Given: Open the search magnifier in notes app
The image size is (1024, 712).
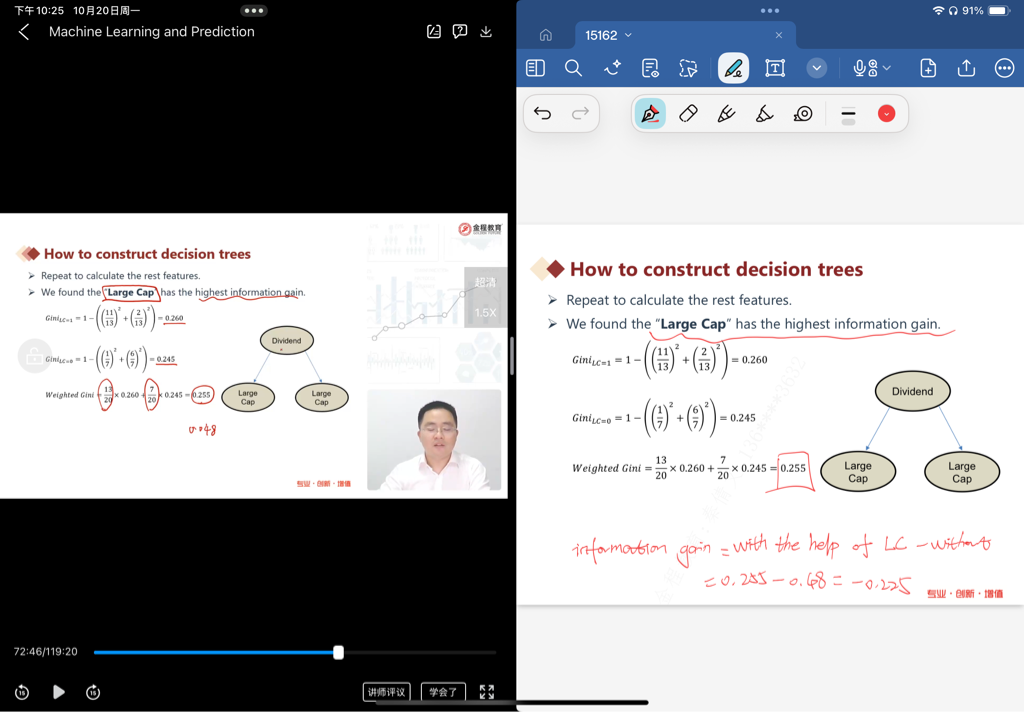Looking at the screenshot, I should click(573, 68).
